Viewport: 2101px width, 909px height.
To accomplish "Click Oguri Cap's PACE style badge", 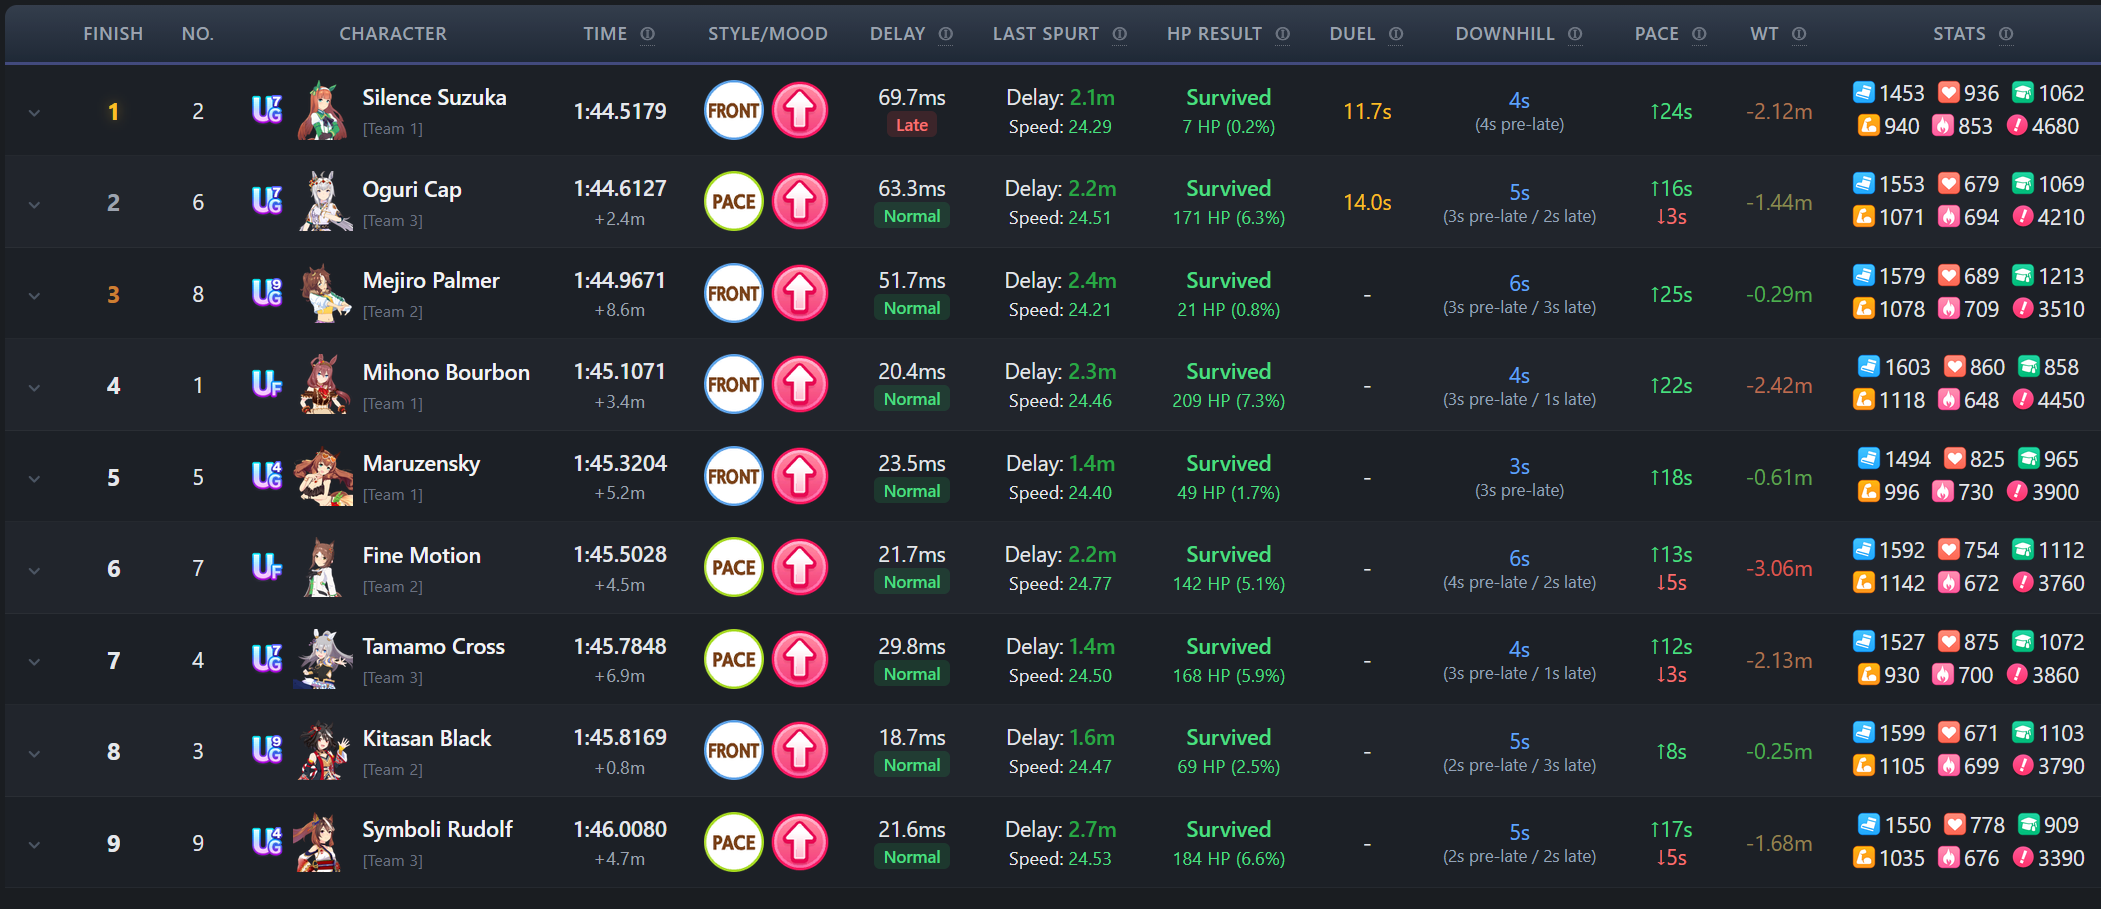I will pos(734,201).
